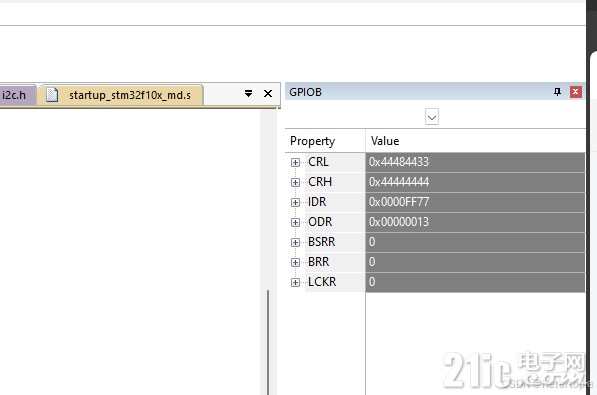
Task: Expand the CRL register row
Action: tap(295, 163)
